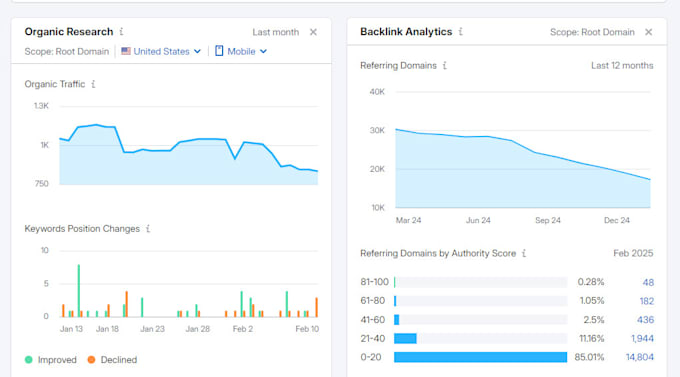680x377 pixels.
Task: Click info icon next to Organic Research title
Action: tap(121, 32)
